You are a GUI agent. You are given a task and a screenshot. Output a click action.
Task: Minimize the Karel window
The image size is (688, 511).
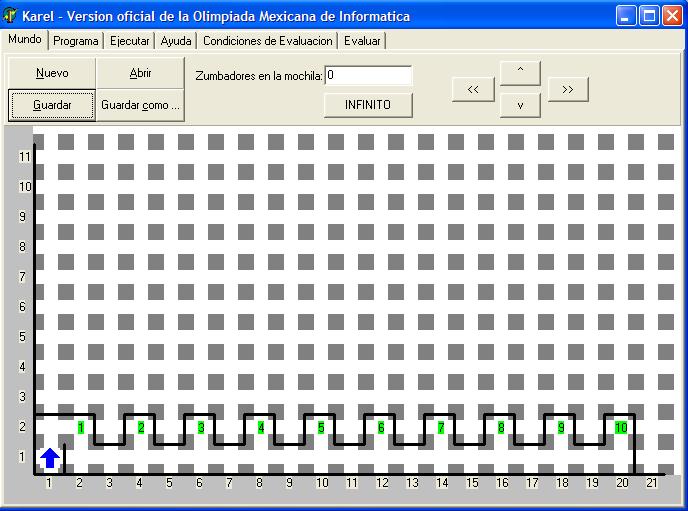(x=626, y=16)
